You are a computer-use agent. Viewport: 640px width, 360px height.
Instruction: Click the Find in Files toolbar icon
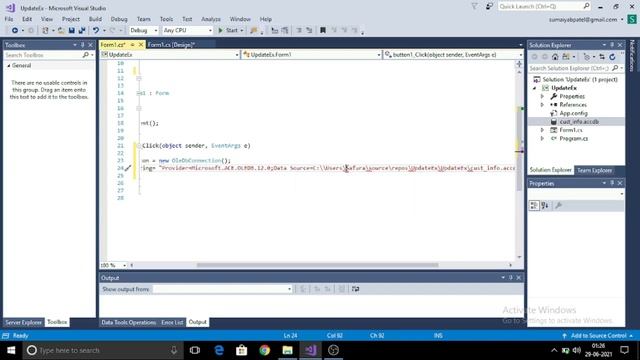tap(254, 30)
